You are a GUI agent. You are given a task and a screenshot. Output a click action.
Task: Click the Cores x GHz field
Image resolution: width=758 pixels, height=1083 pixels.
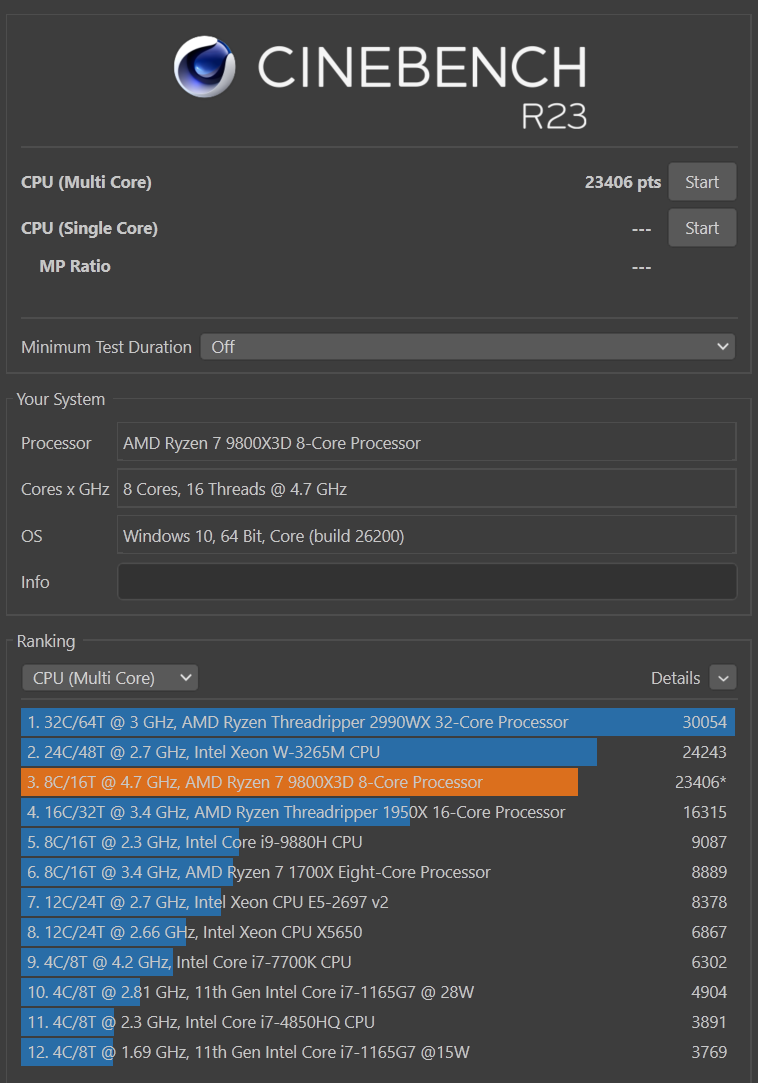(x=427, y=489)
